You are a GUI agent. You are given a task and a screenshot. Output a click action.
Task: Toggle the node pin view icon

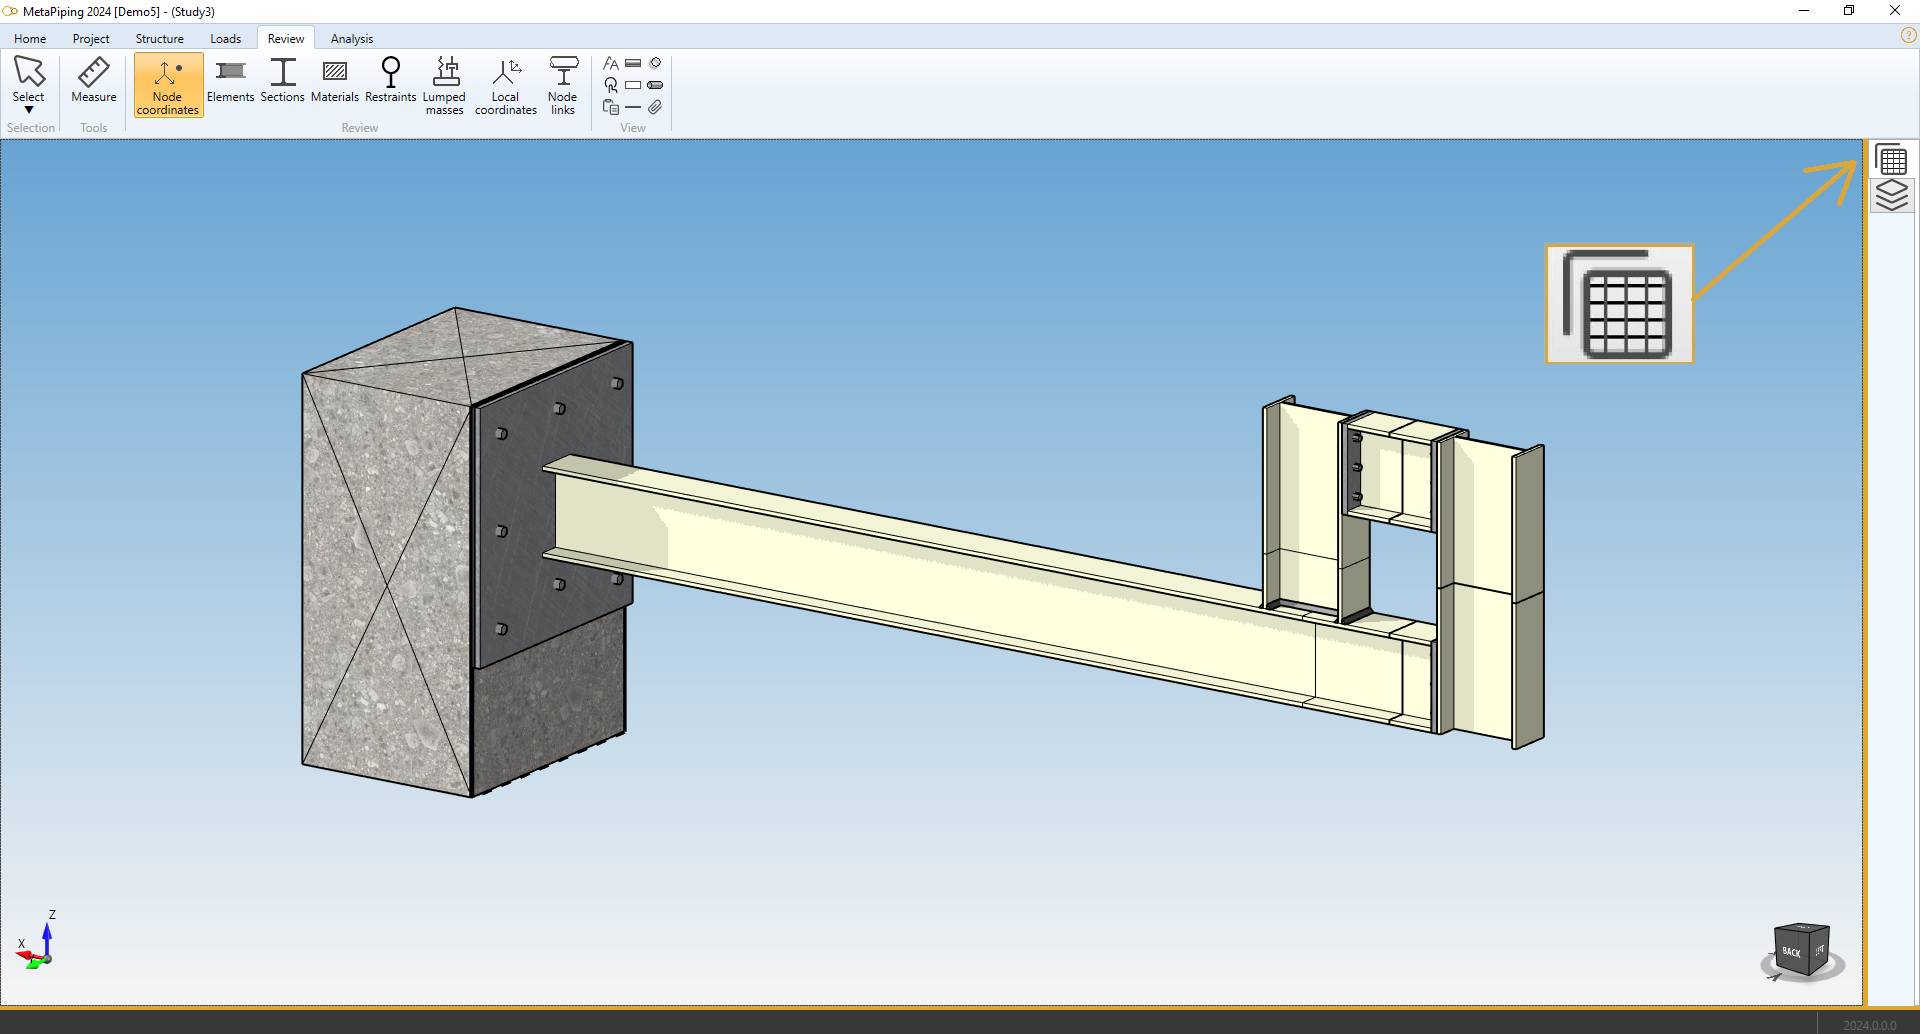coord(611,85)
